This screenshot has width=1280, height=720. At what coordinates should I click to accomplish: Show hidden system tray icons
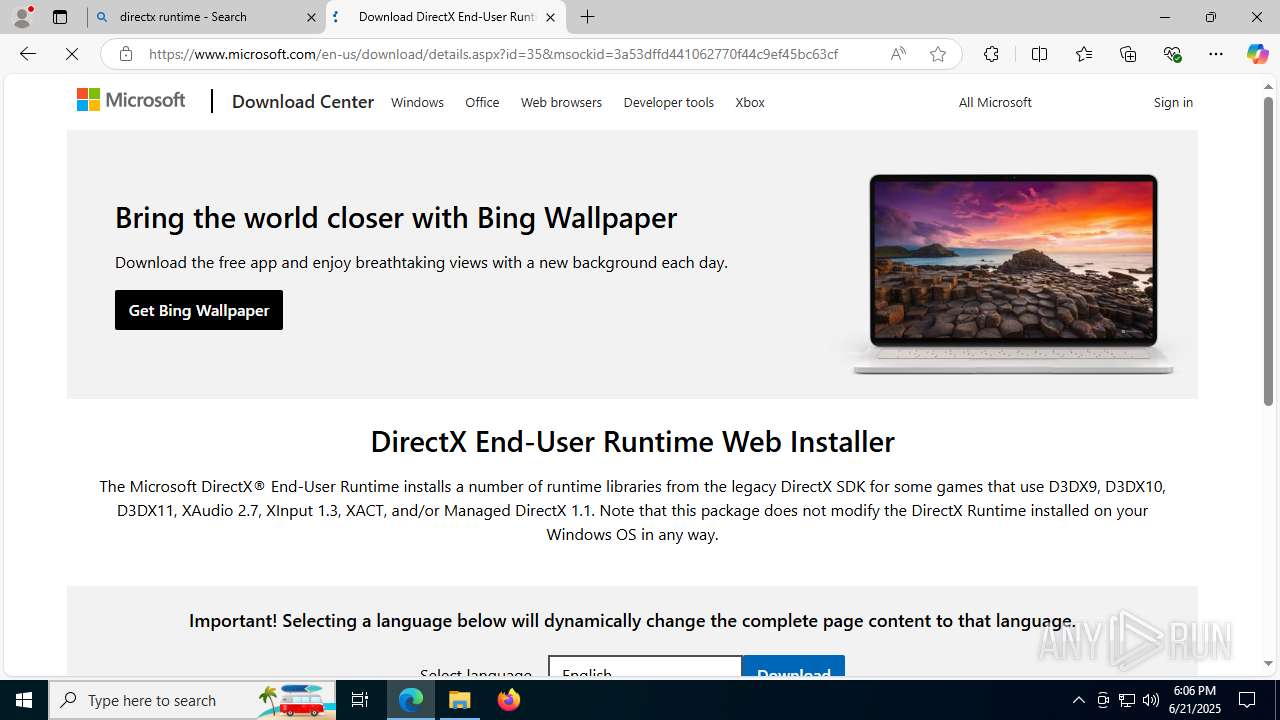click(x=1078, y=700)
